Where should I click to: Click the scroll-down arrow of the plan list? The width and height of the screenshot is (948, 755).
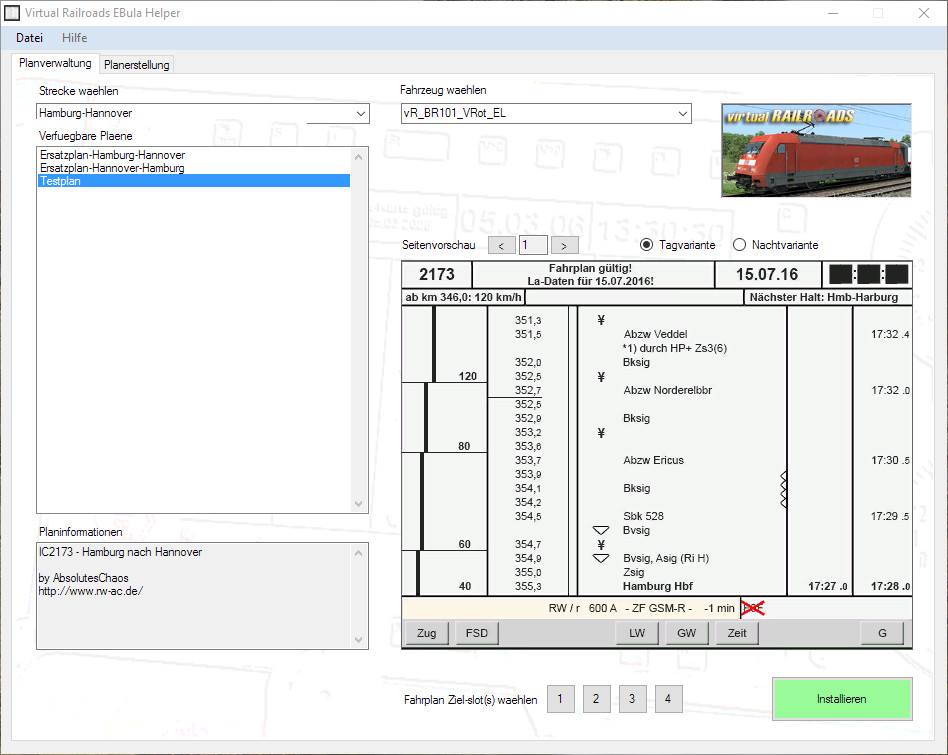[360, 505]
